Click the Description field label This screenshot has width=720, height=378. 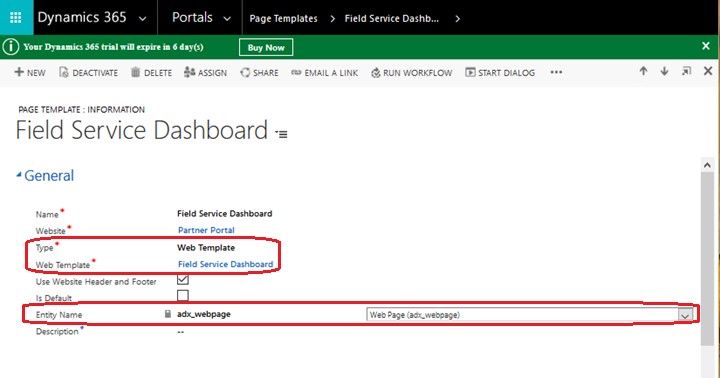(x=57, y=332)
